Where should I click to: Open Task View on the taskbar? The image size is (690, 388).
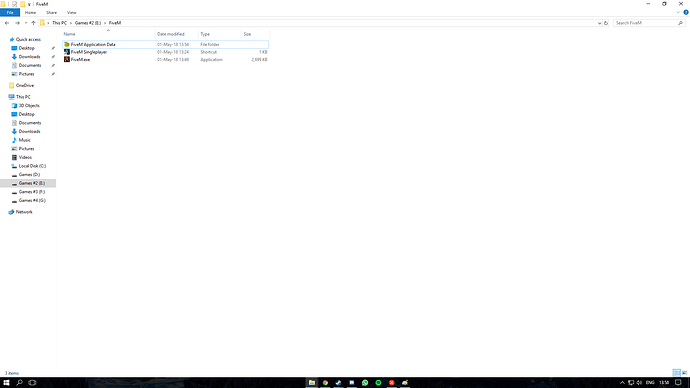[32, 383]
